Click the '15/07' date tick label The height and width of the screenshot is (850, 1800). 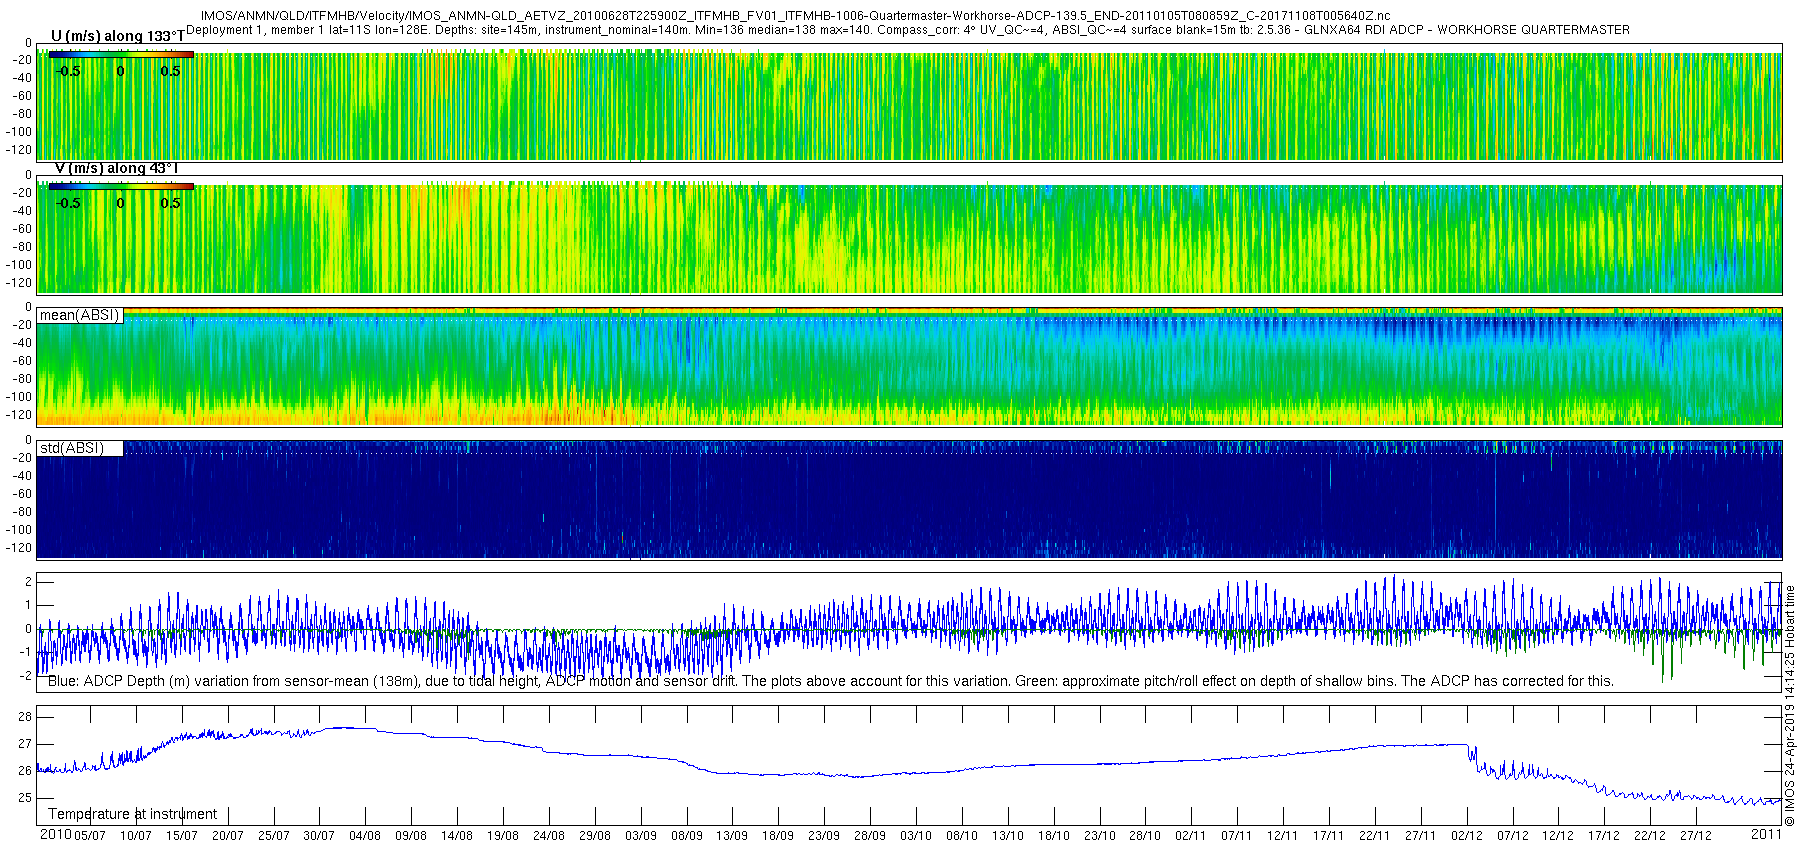(x=182, y=836)
